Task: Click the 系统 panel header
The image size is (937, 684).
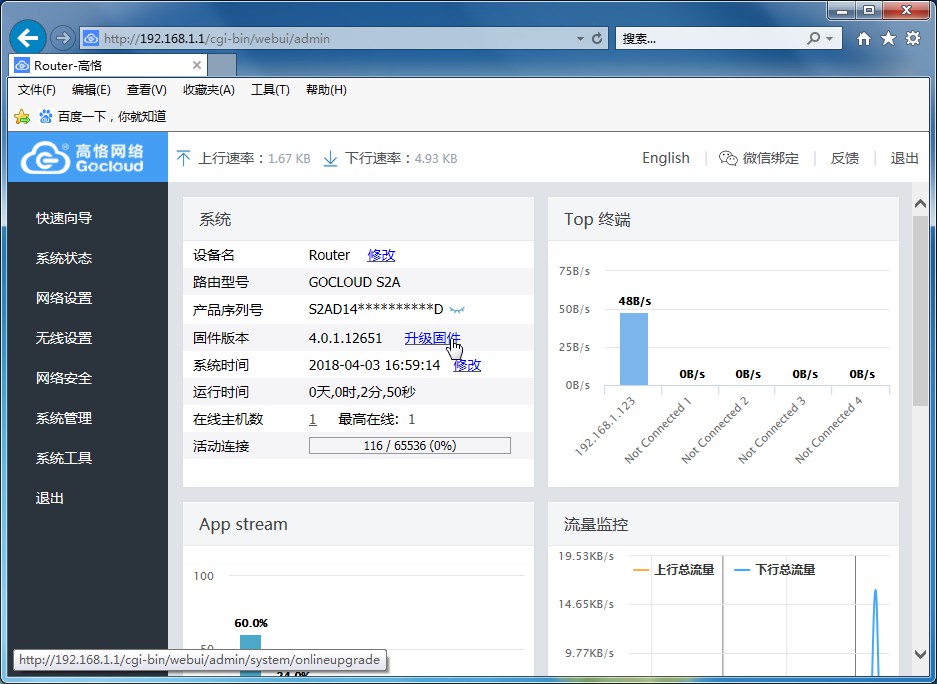Action: (x=359, y=219)
